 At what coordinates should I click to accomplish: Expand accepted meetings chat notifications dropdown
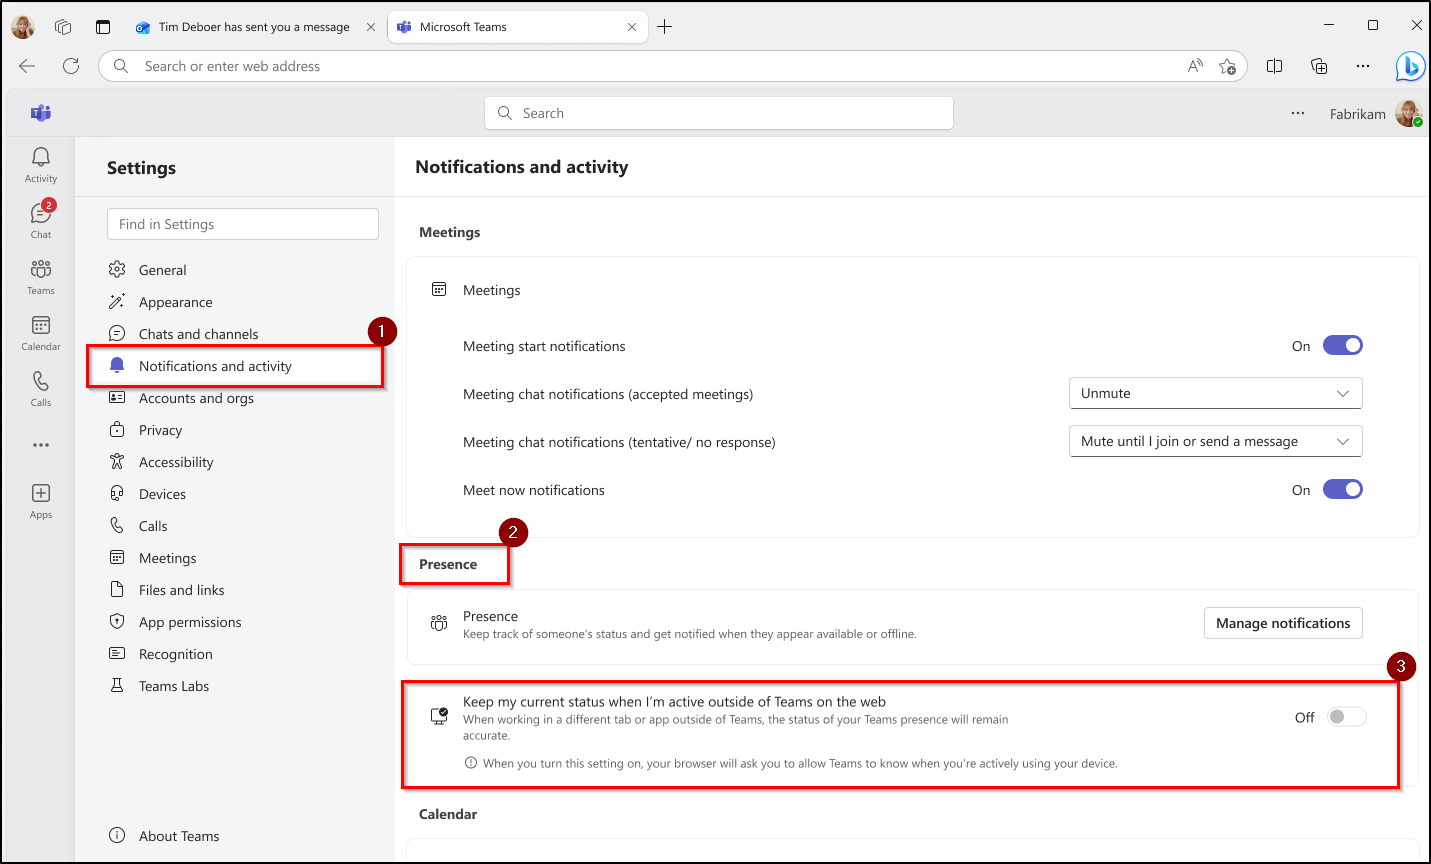click(1215, 394)
